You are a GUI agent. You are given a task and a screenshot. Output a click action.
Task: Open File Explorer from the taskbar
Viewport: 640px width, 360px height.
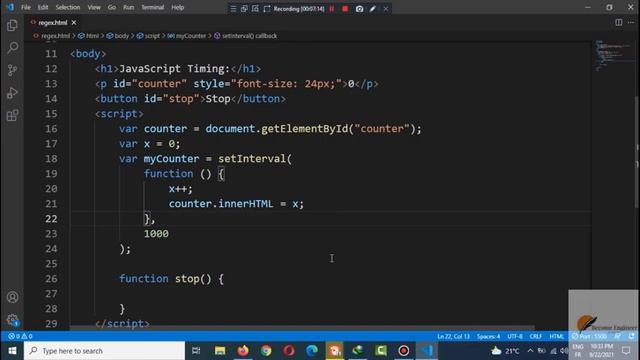(220, 351)
